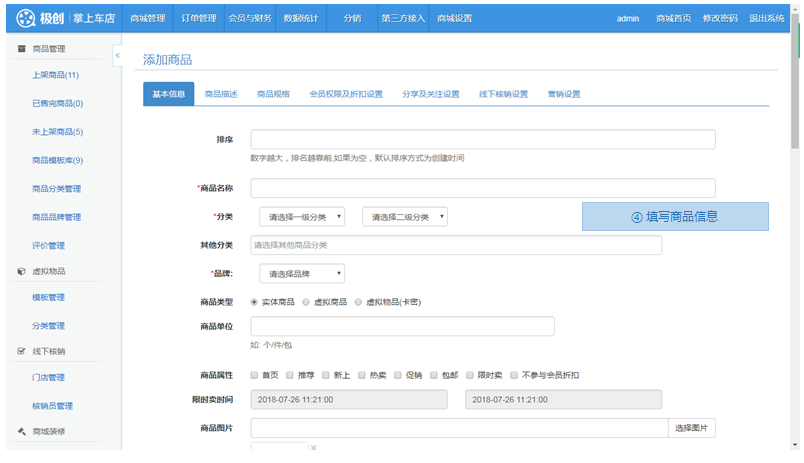Tick the 不参与会员折扣 checkbox

514,375
